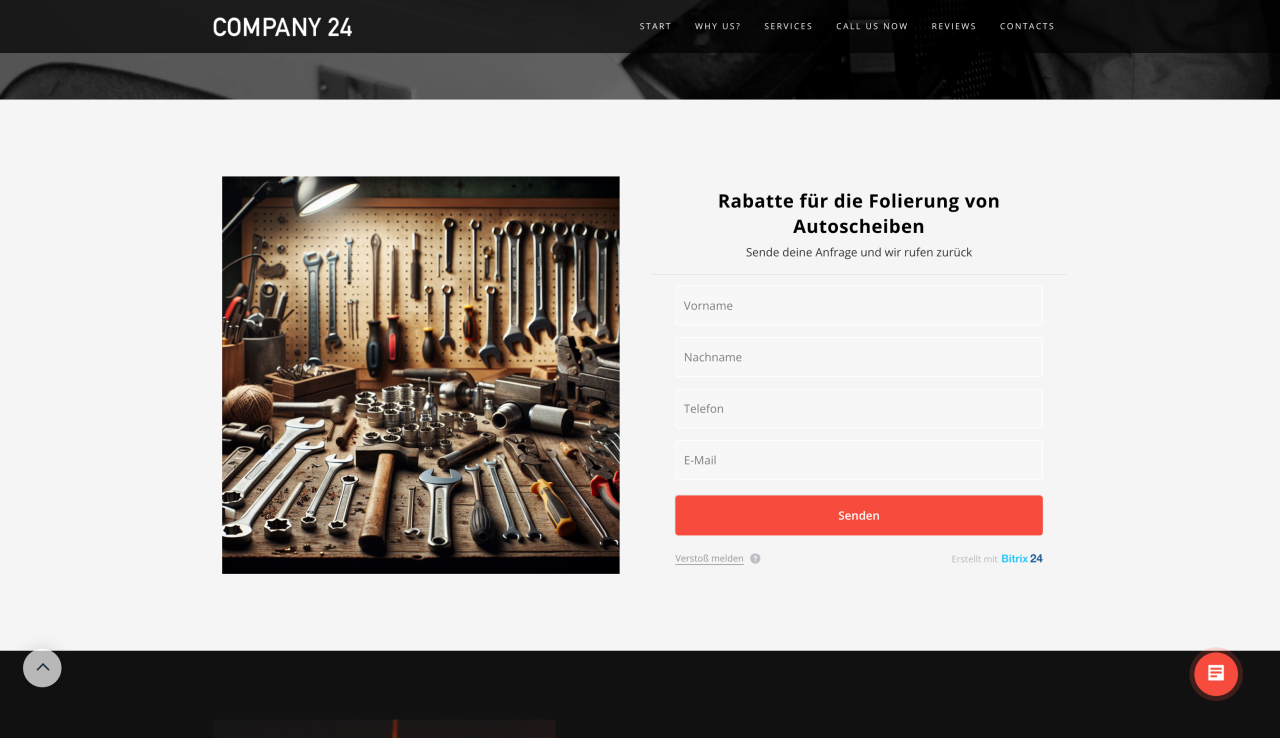This screenshot has width=1280, height=738.
Task: Select SERVICES in the top menu
Action: click(788, 26)
